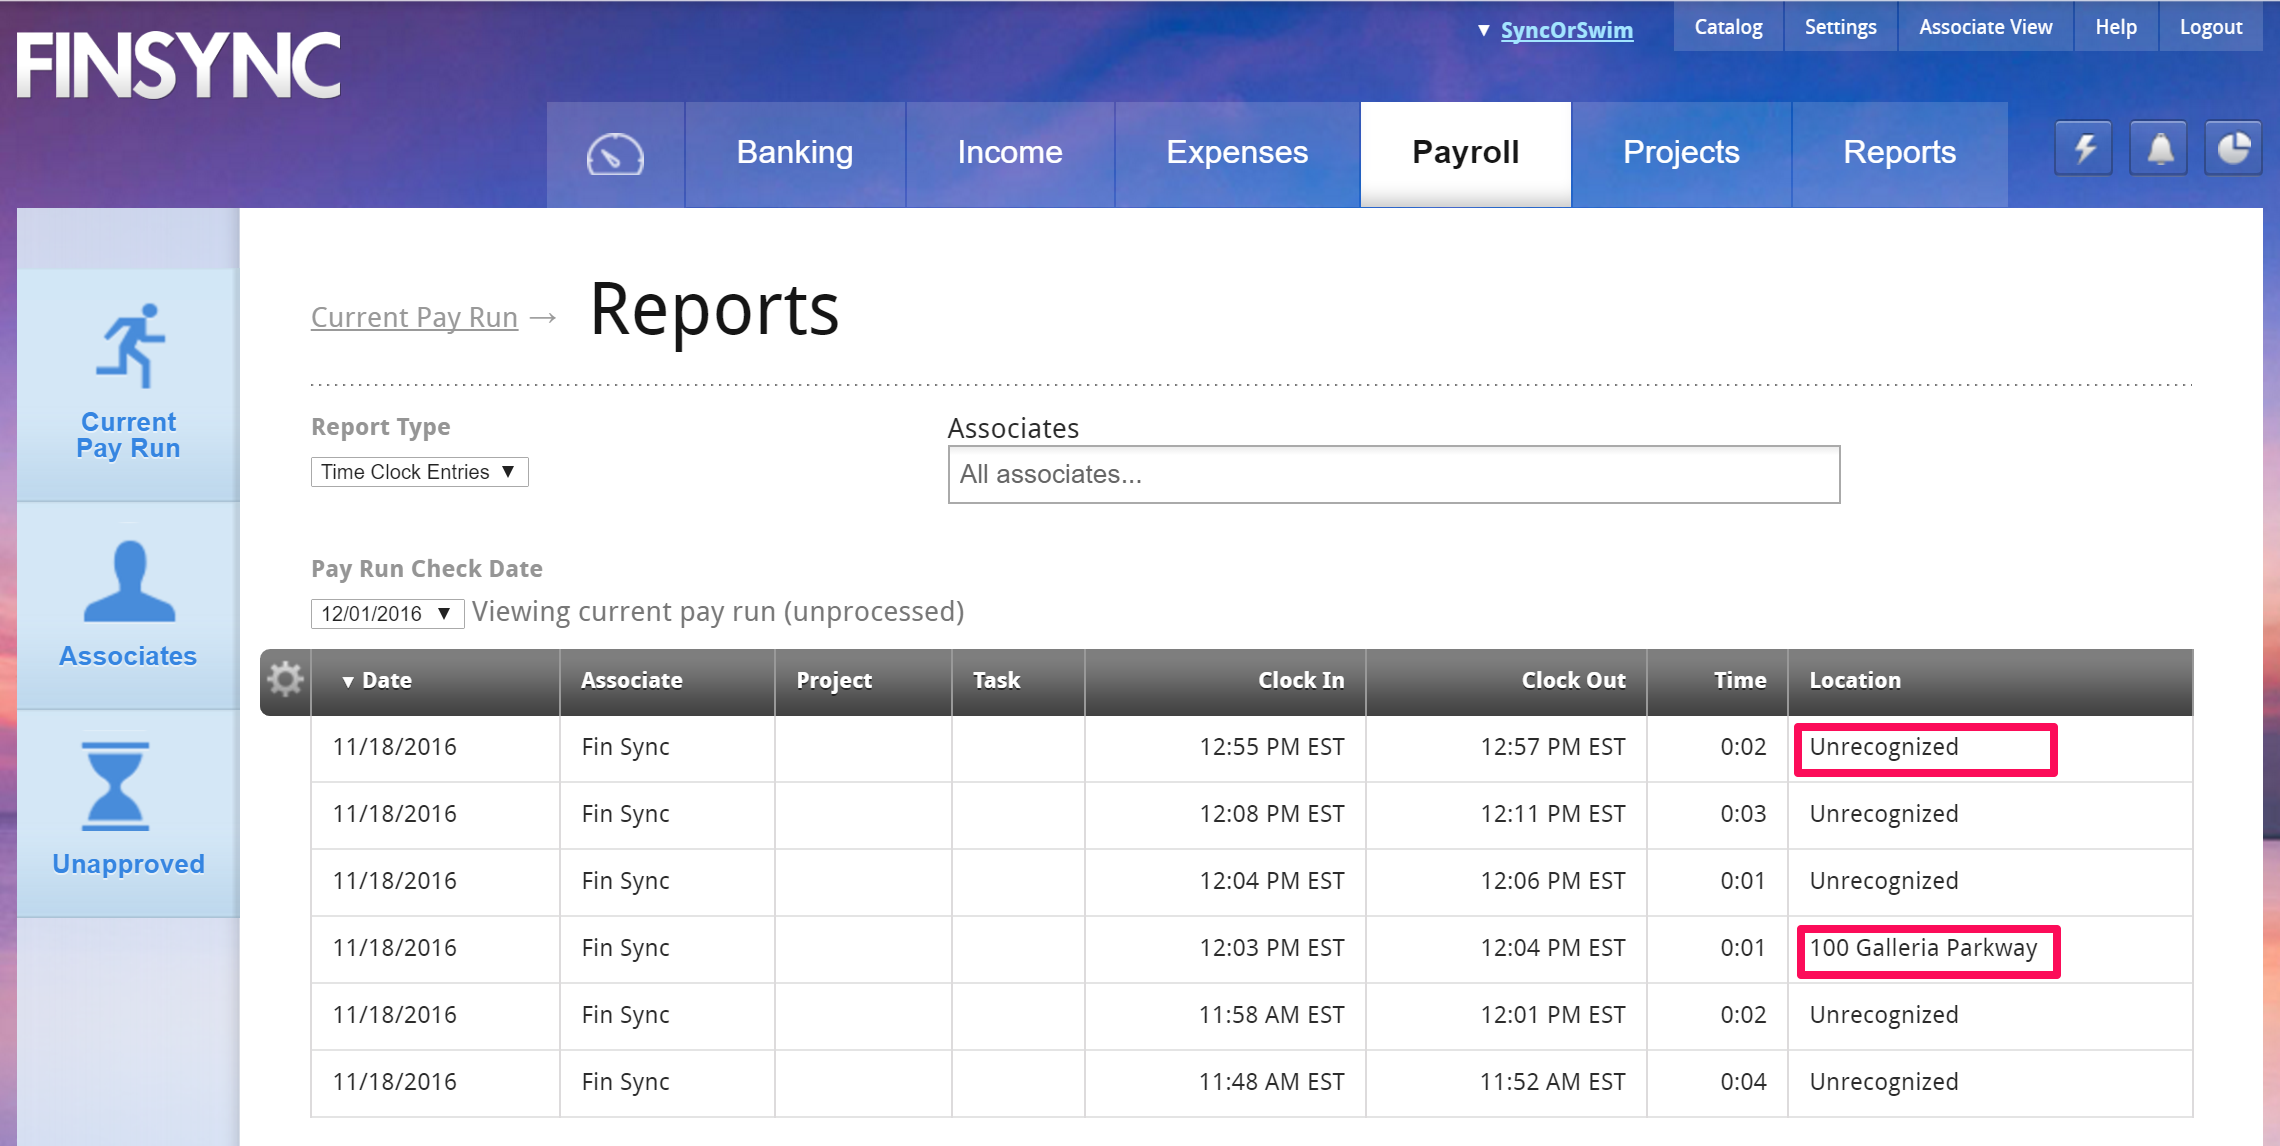Image resolution: width=2280 pixels, height=1146 pixels.
Task: Click the 100 Galleria Parkway location
Action: pos(1923,948)
